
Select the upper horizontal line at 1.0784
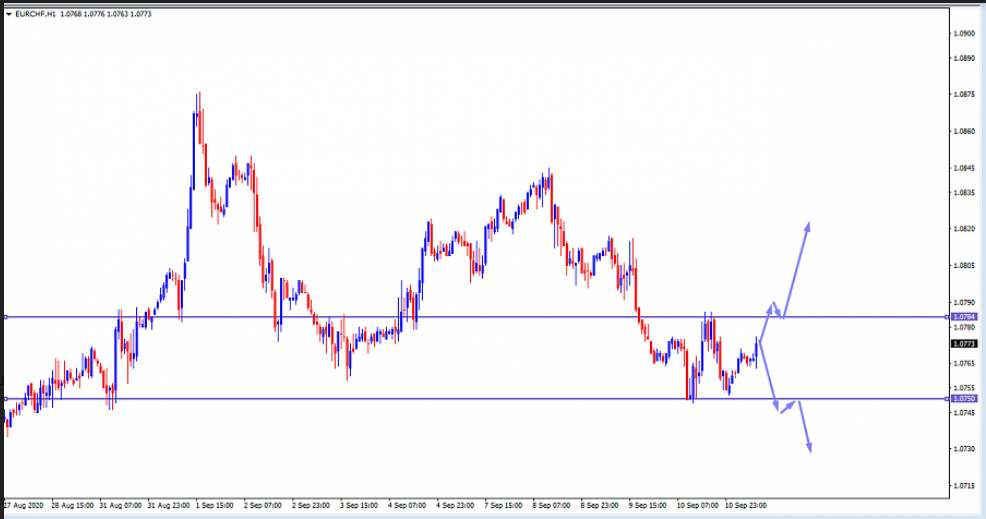(x=477, y=317)
